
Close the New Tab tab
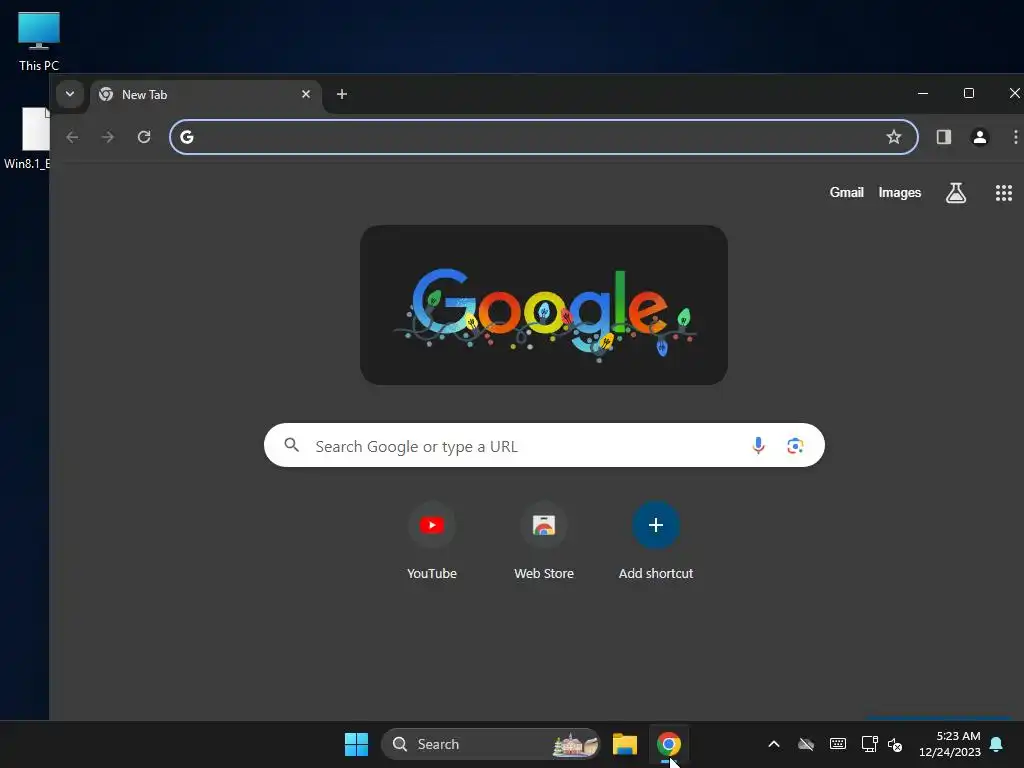(306, 94)
